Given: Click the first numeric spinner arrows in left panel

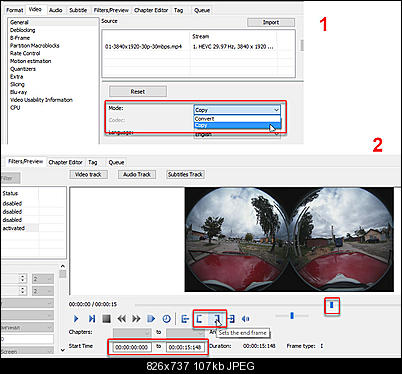Looking at the screenshot, I should [23, 278].
